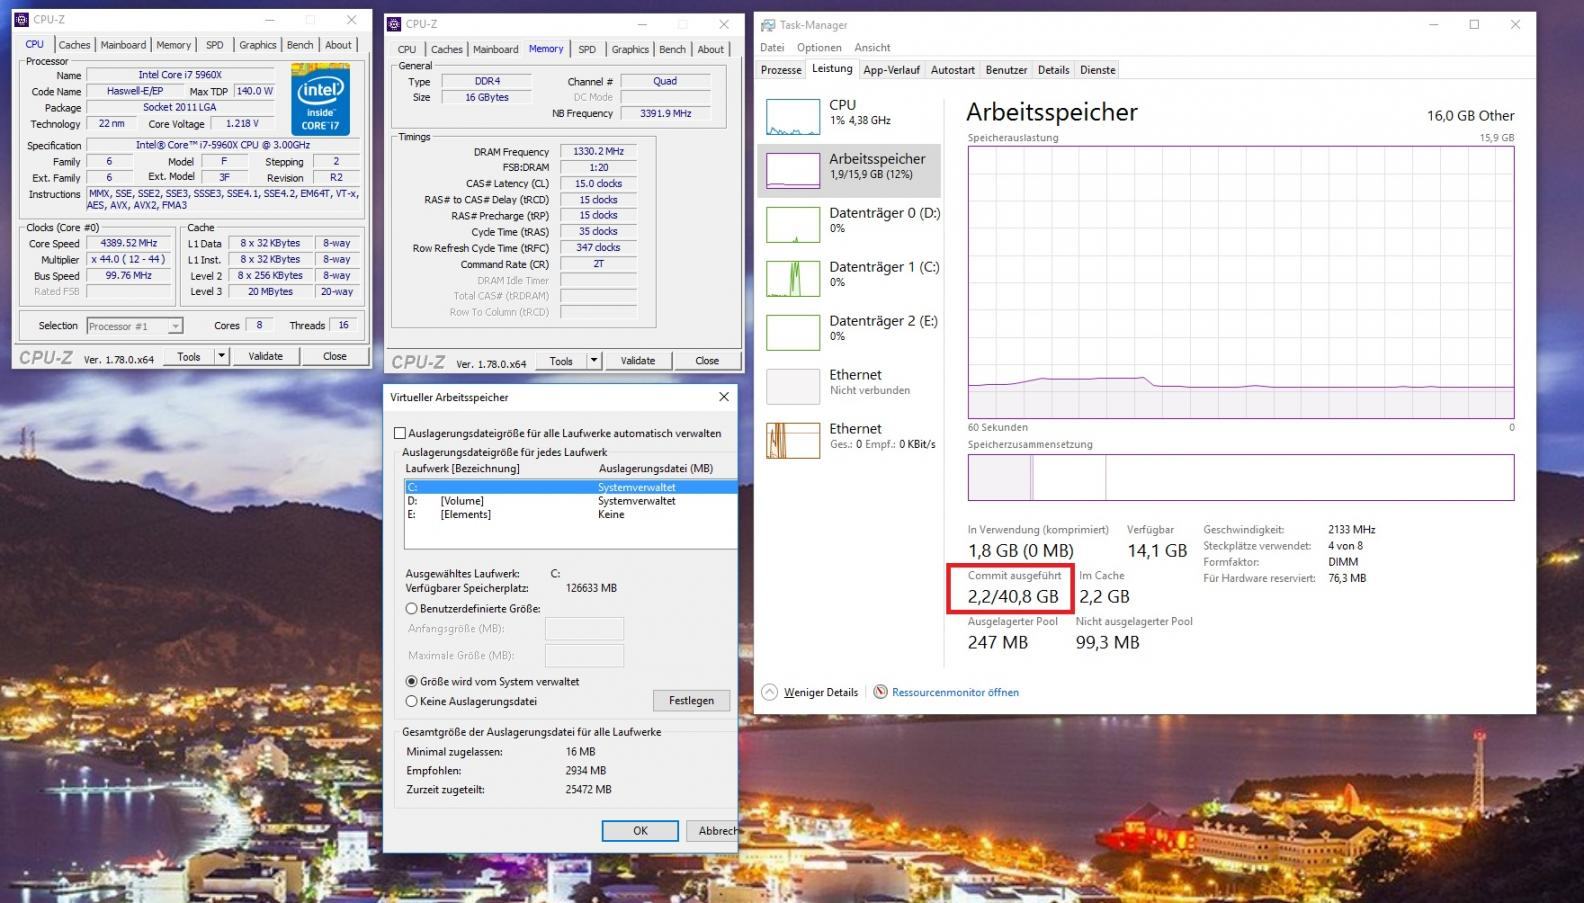Open Datei menu in Task-Manager
This screenshot has width=1584, height=903.
(772, 47)
